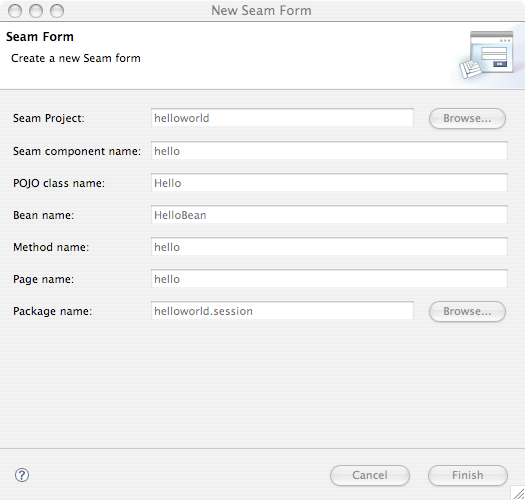Image resolution: width=525 pixels, height=500 pixels.
Task: Browse for the Seam Project
Action: click(467, 118)
